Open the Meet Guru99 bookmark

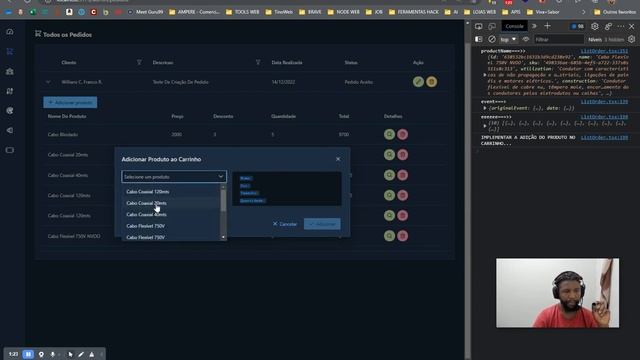(146, 12)
